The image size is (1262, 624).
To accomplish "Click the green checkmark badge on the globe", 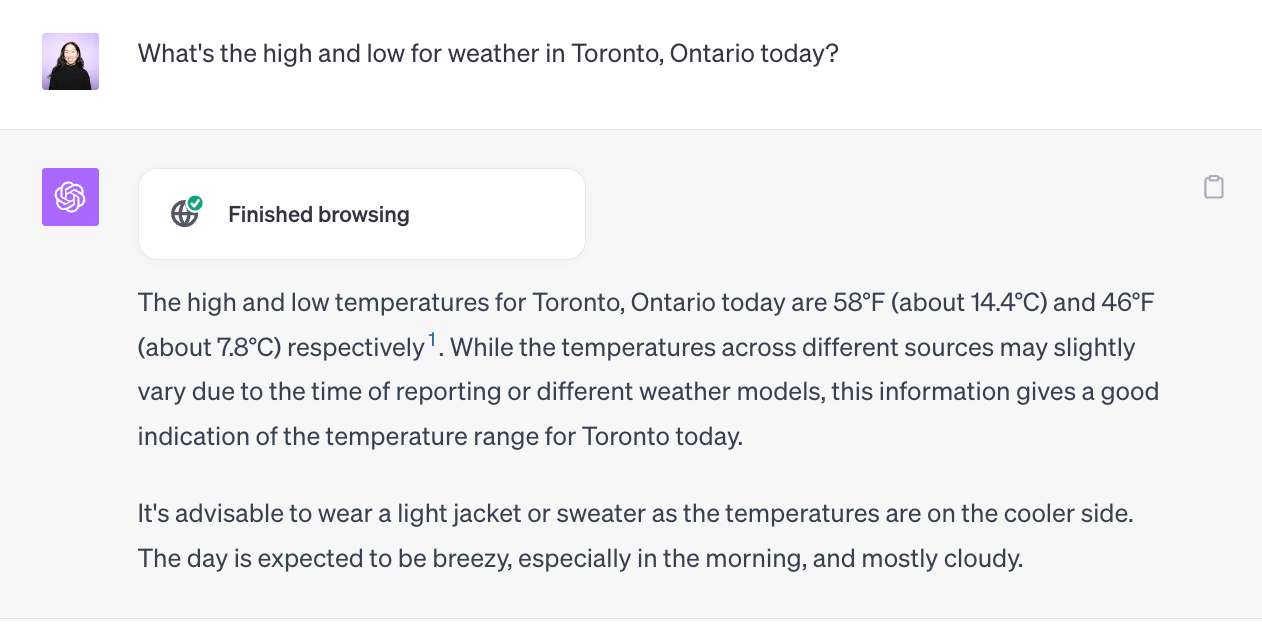I will (x=195, y=204).
